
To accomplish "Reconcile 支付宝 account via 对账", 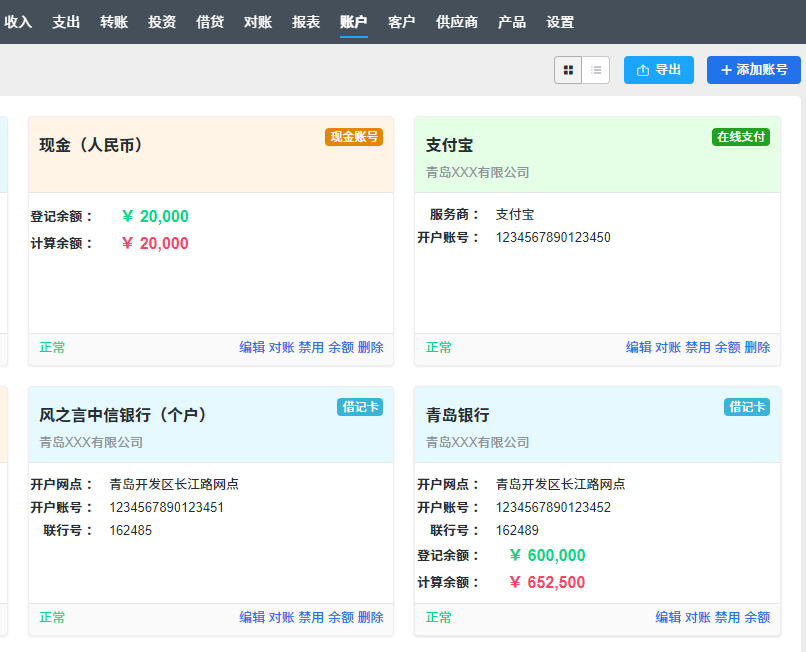I will point(668,348).
